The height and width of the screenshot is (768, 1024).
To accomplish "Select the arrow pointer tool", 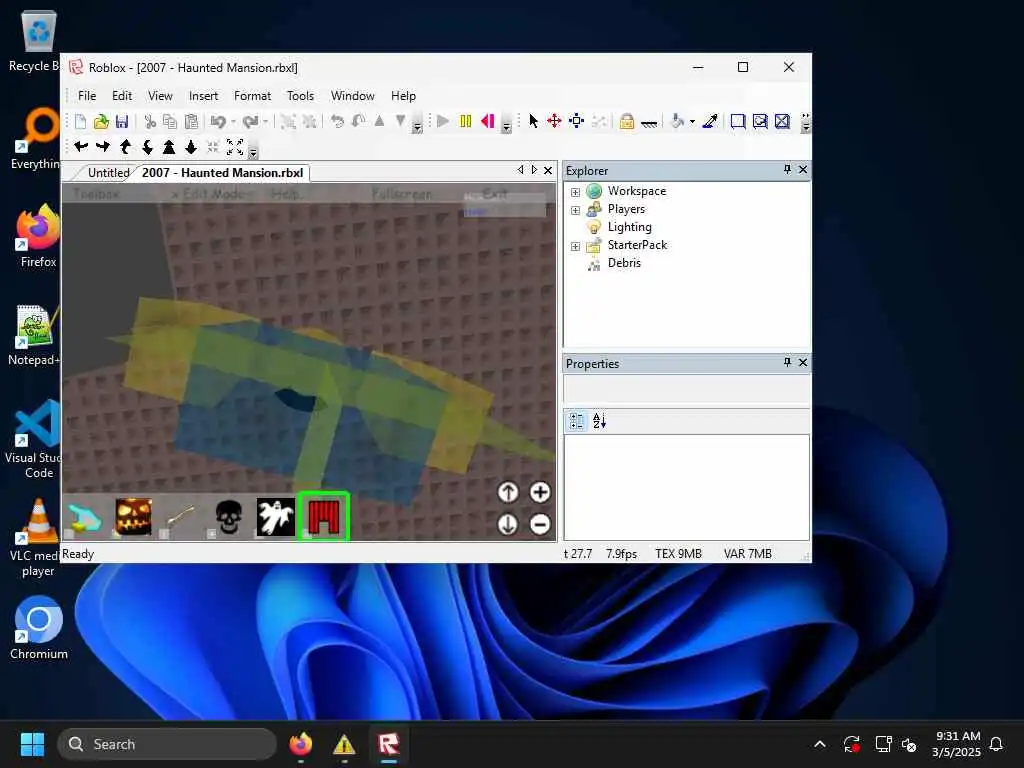I will pyautogui.click(x=534, y=121).
